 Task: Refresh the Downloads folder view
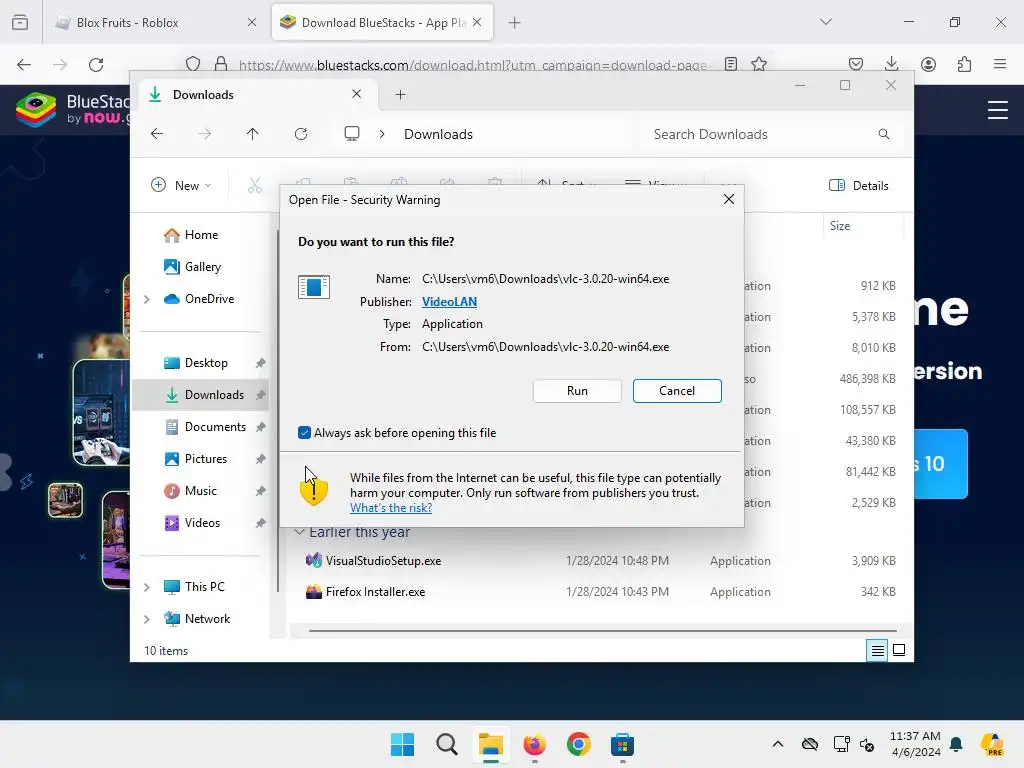[x=301, y=134]
